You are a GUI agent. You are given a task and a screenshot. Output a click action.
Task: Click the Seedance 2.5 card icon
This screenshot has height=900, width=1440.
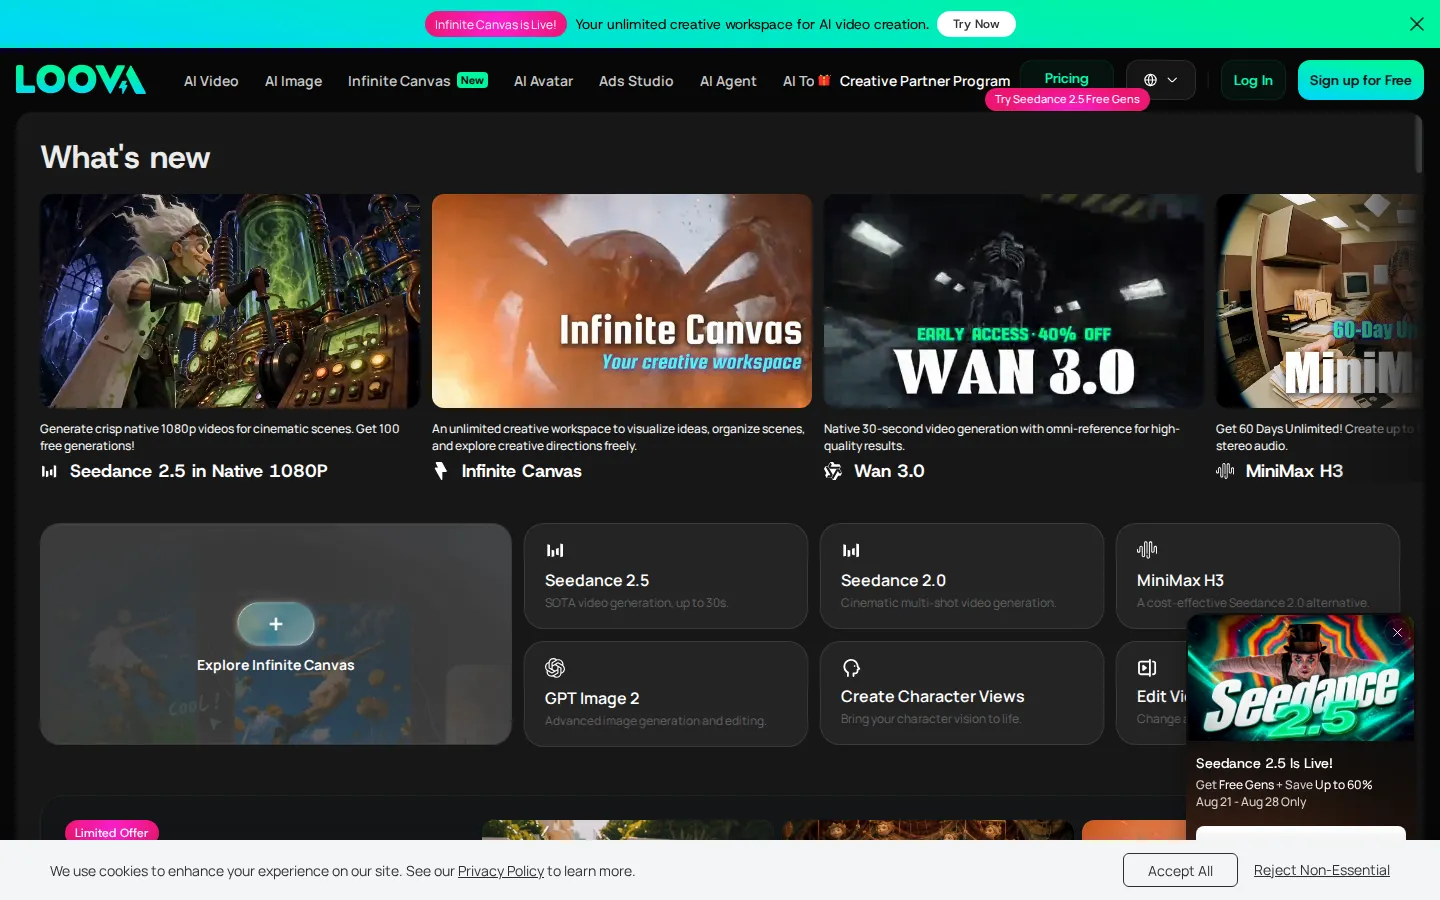coord(555,550)
